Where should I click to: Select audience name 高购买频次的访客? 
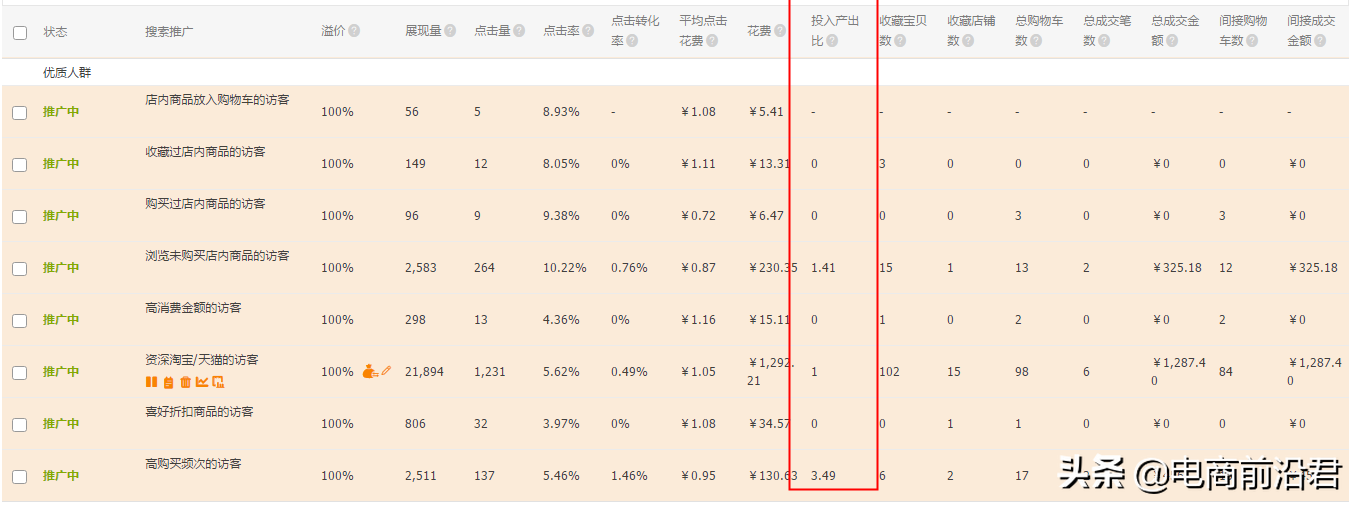pyautogui.click(x=193, y=464)
